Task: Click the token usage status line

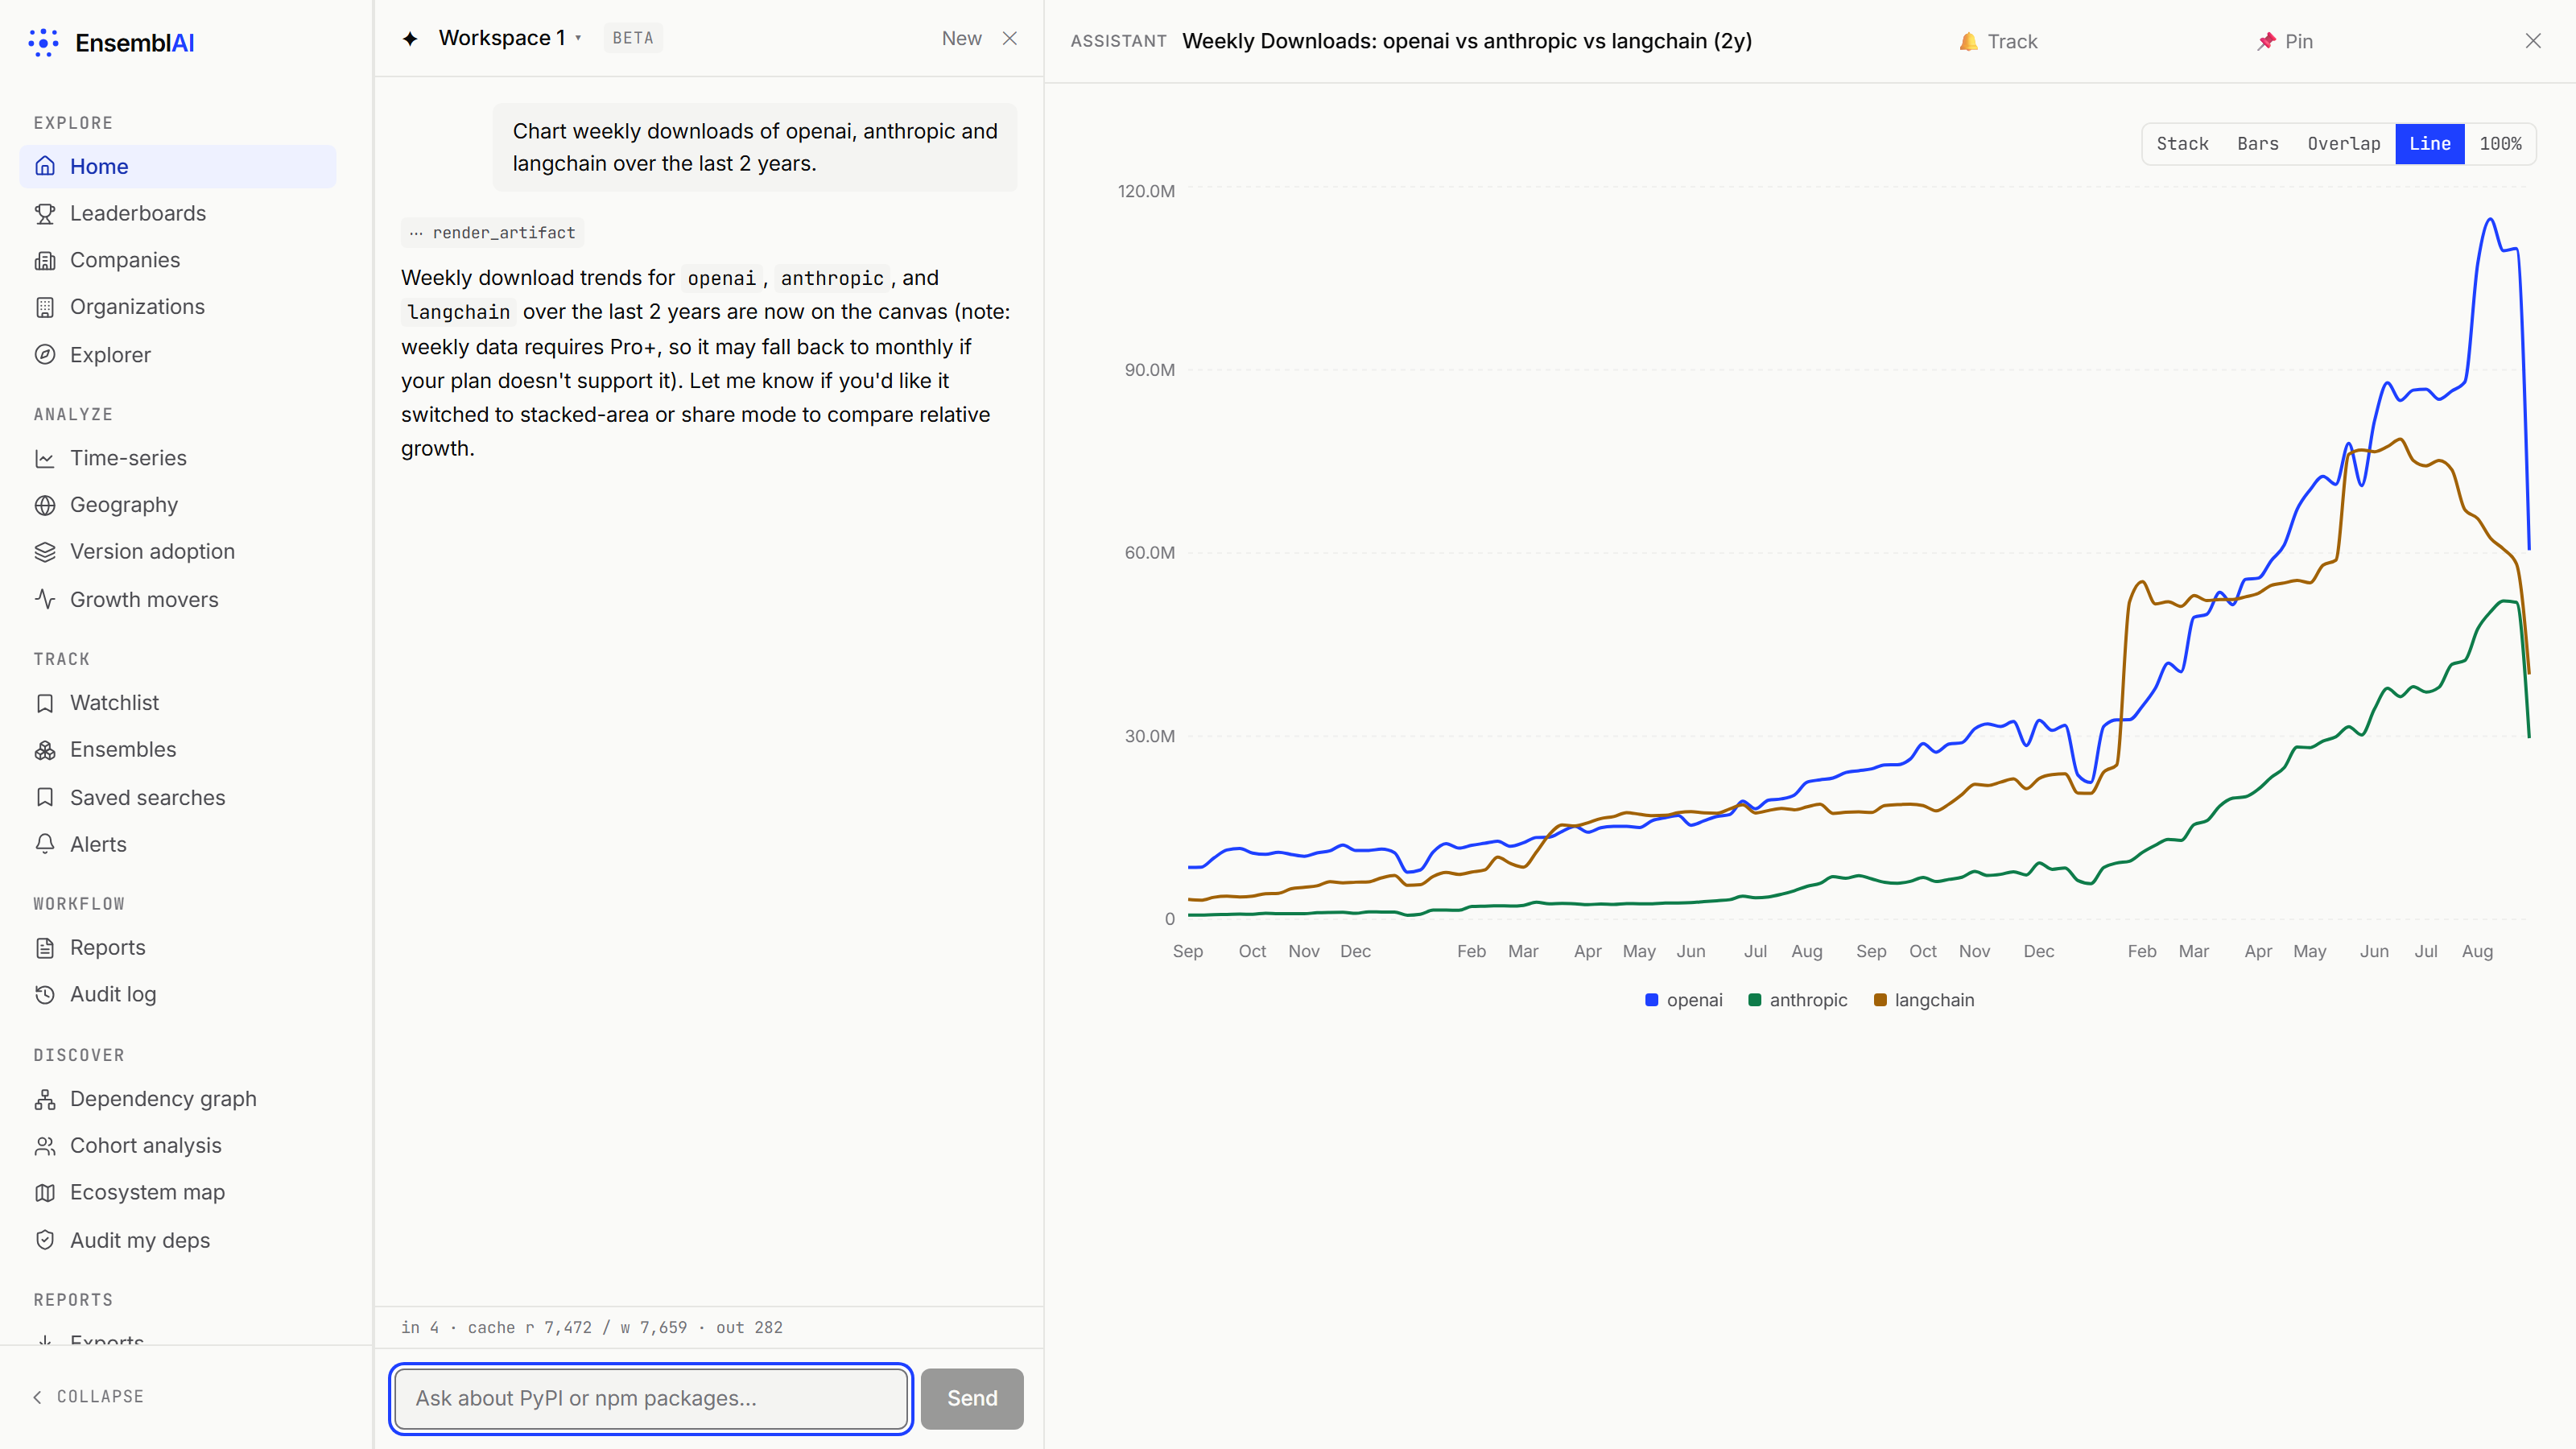Action: click(x=592, y=1328)
